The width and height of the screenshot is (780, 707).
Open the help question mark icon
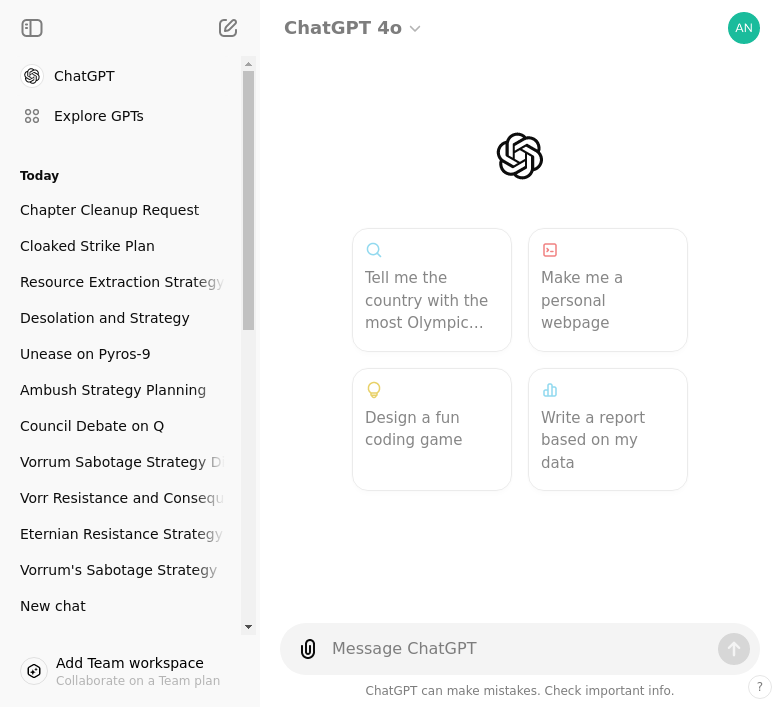pyautogui.click(x=759, y=687)
